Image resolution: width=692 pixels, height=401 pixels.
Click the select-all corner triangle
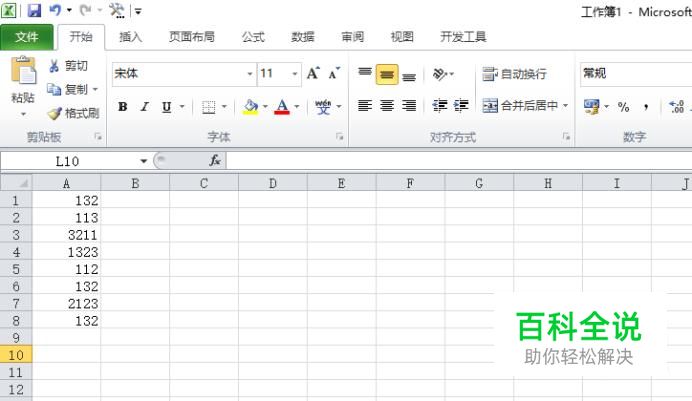[x=16, y=183]
